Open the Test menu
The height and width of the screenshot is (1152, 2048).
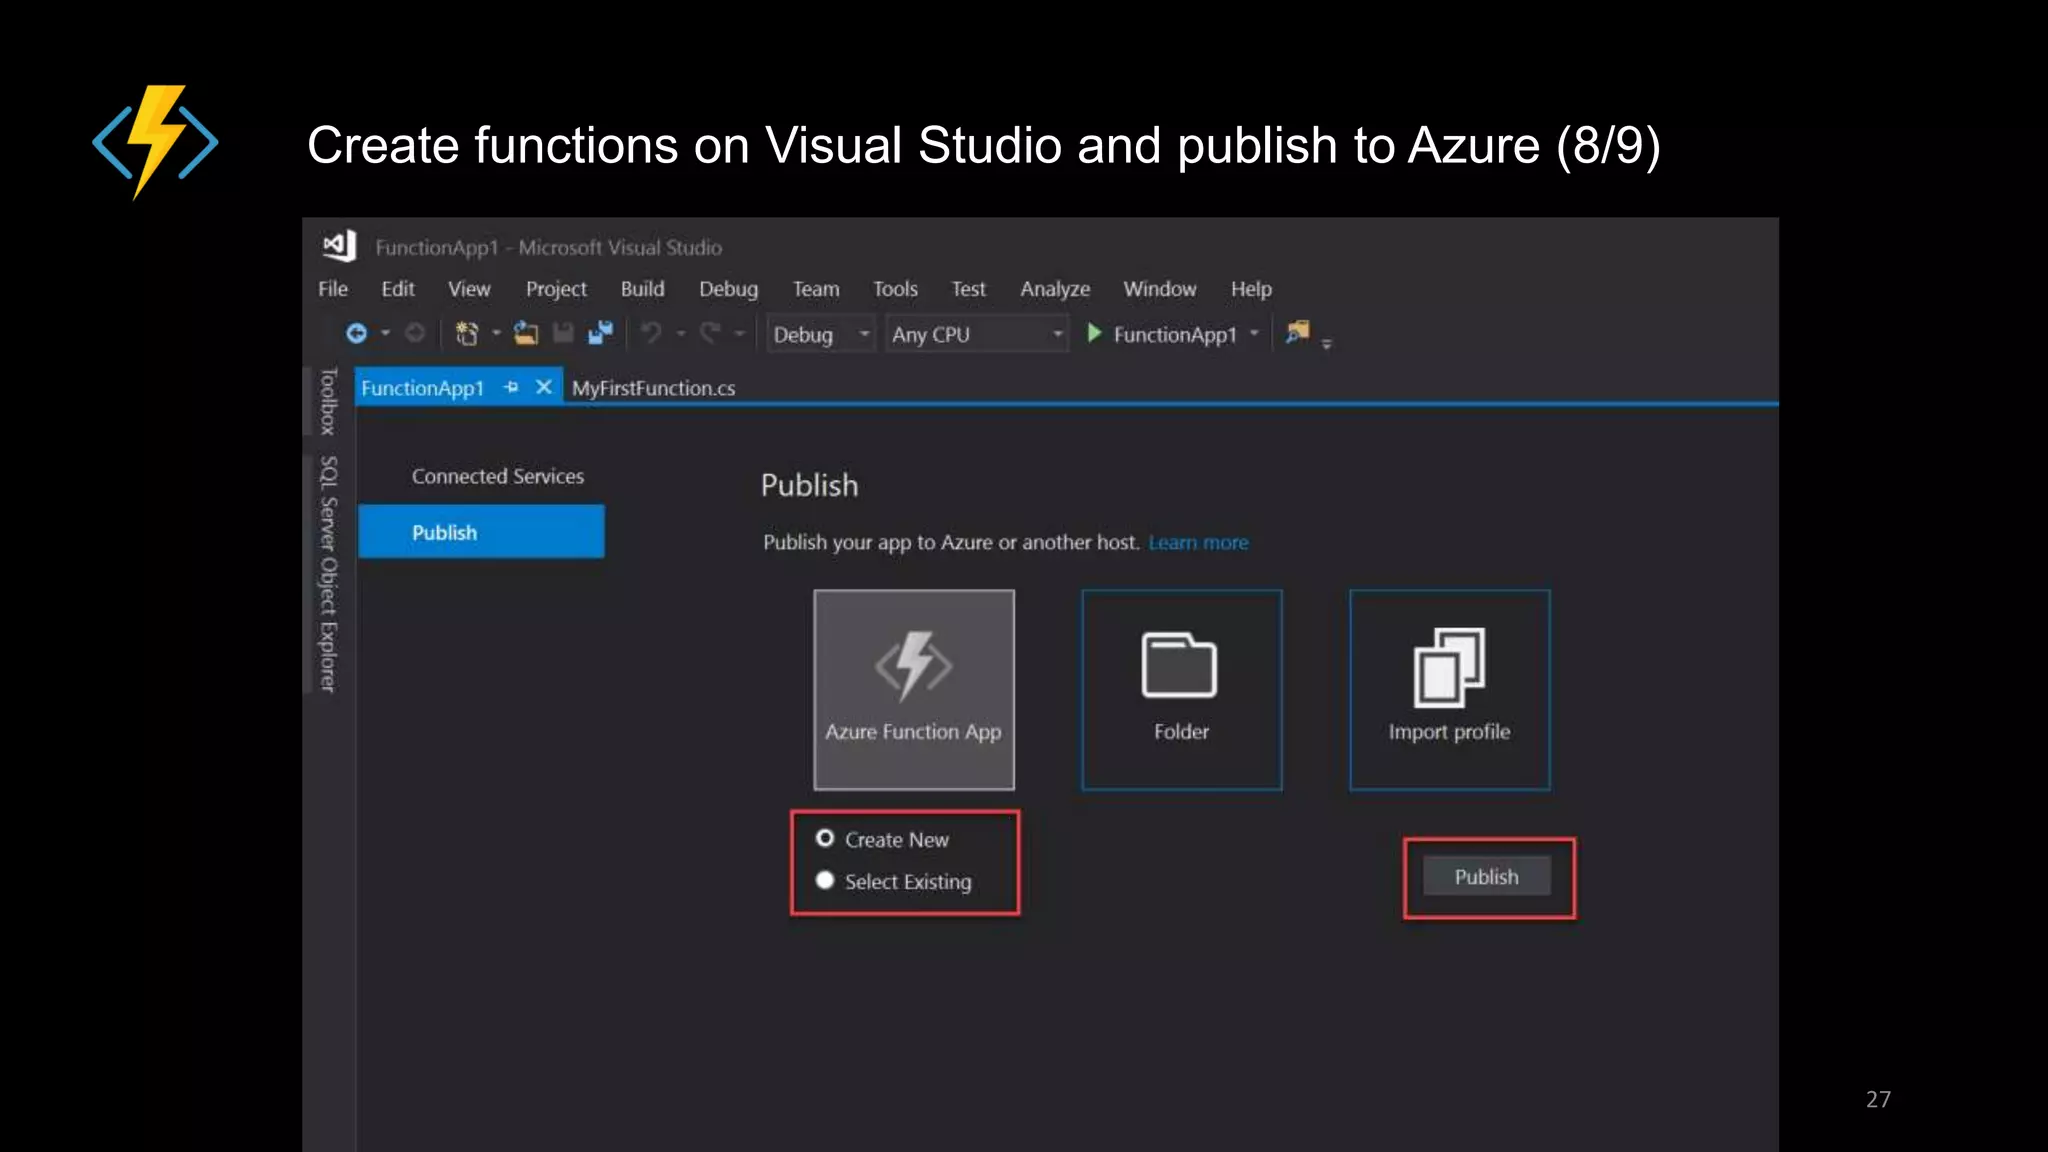[x=968, y=289]
